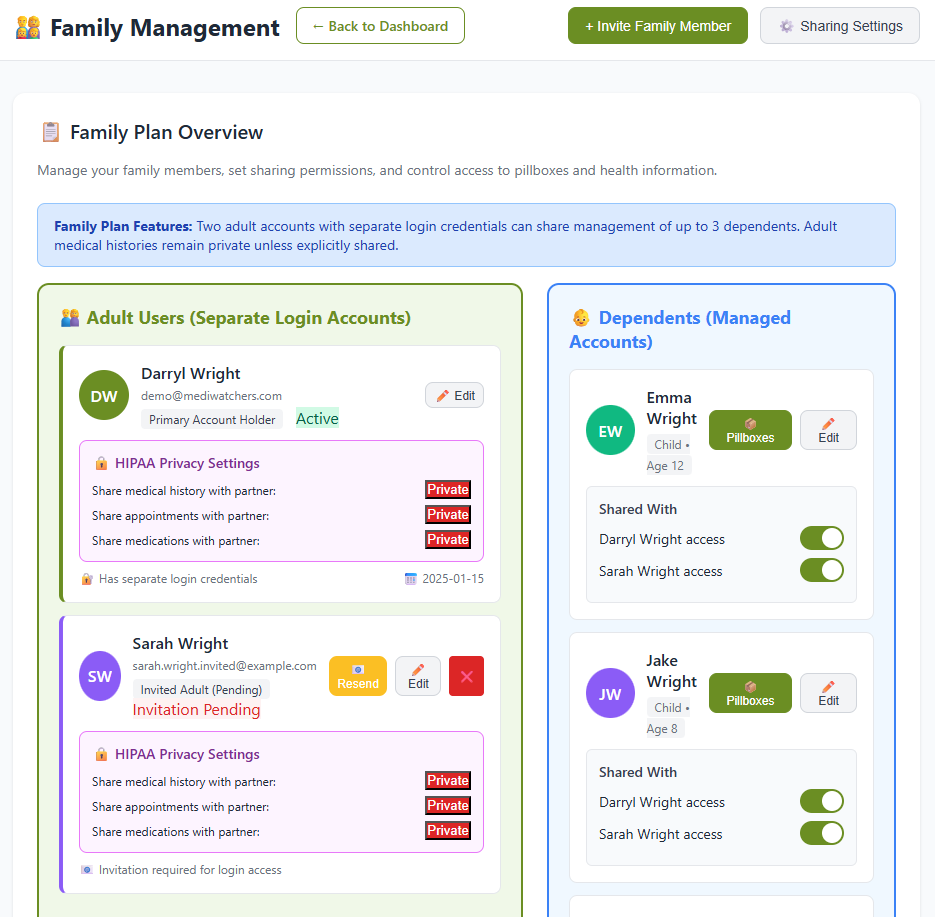Disable Darryl Wright's access to Emma Wright
Viewport: 935px width, 917px height.
point(821,538)
